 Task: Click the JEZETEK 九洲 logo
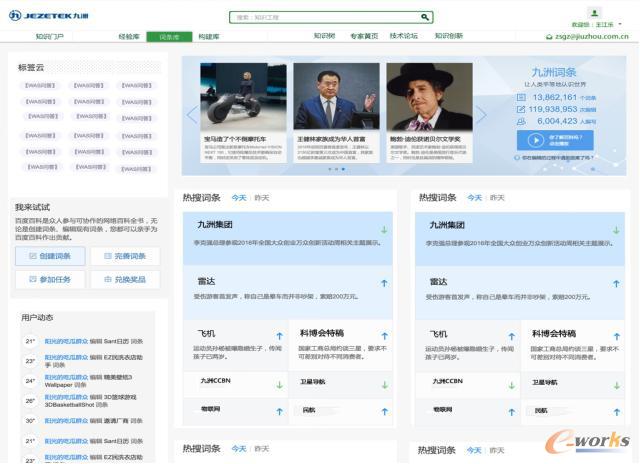[x=49, y=16]
